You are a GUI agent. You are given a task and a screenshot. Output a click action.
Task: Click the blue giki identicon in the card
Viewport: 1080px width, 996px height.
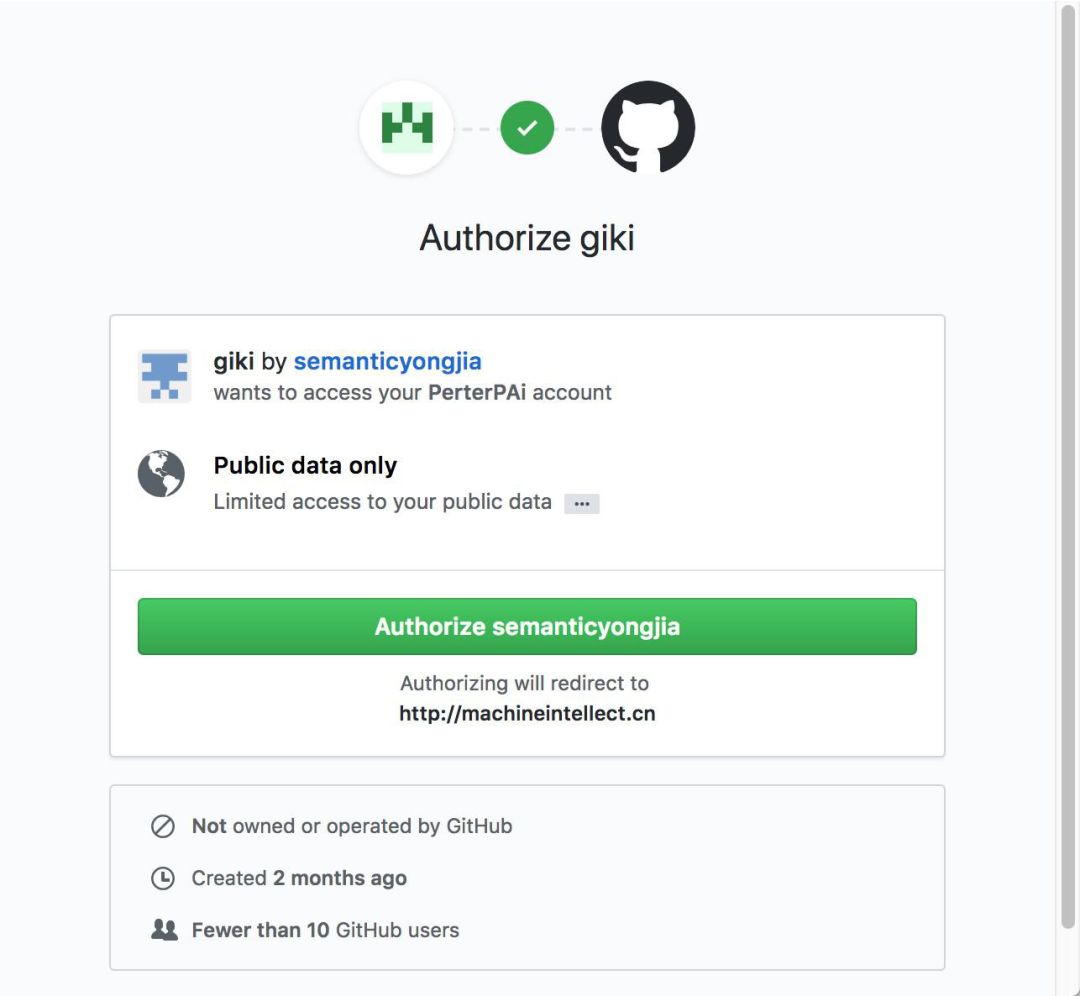point(165,376)
